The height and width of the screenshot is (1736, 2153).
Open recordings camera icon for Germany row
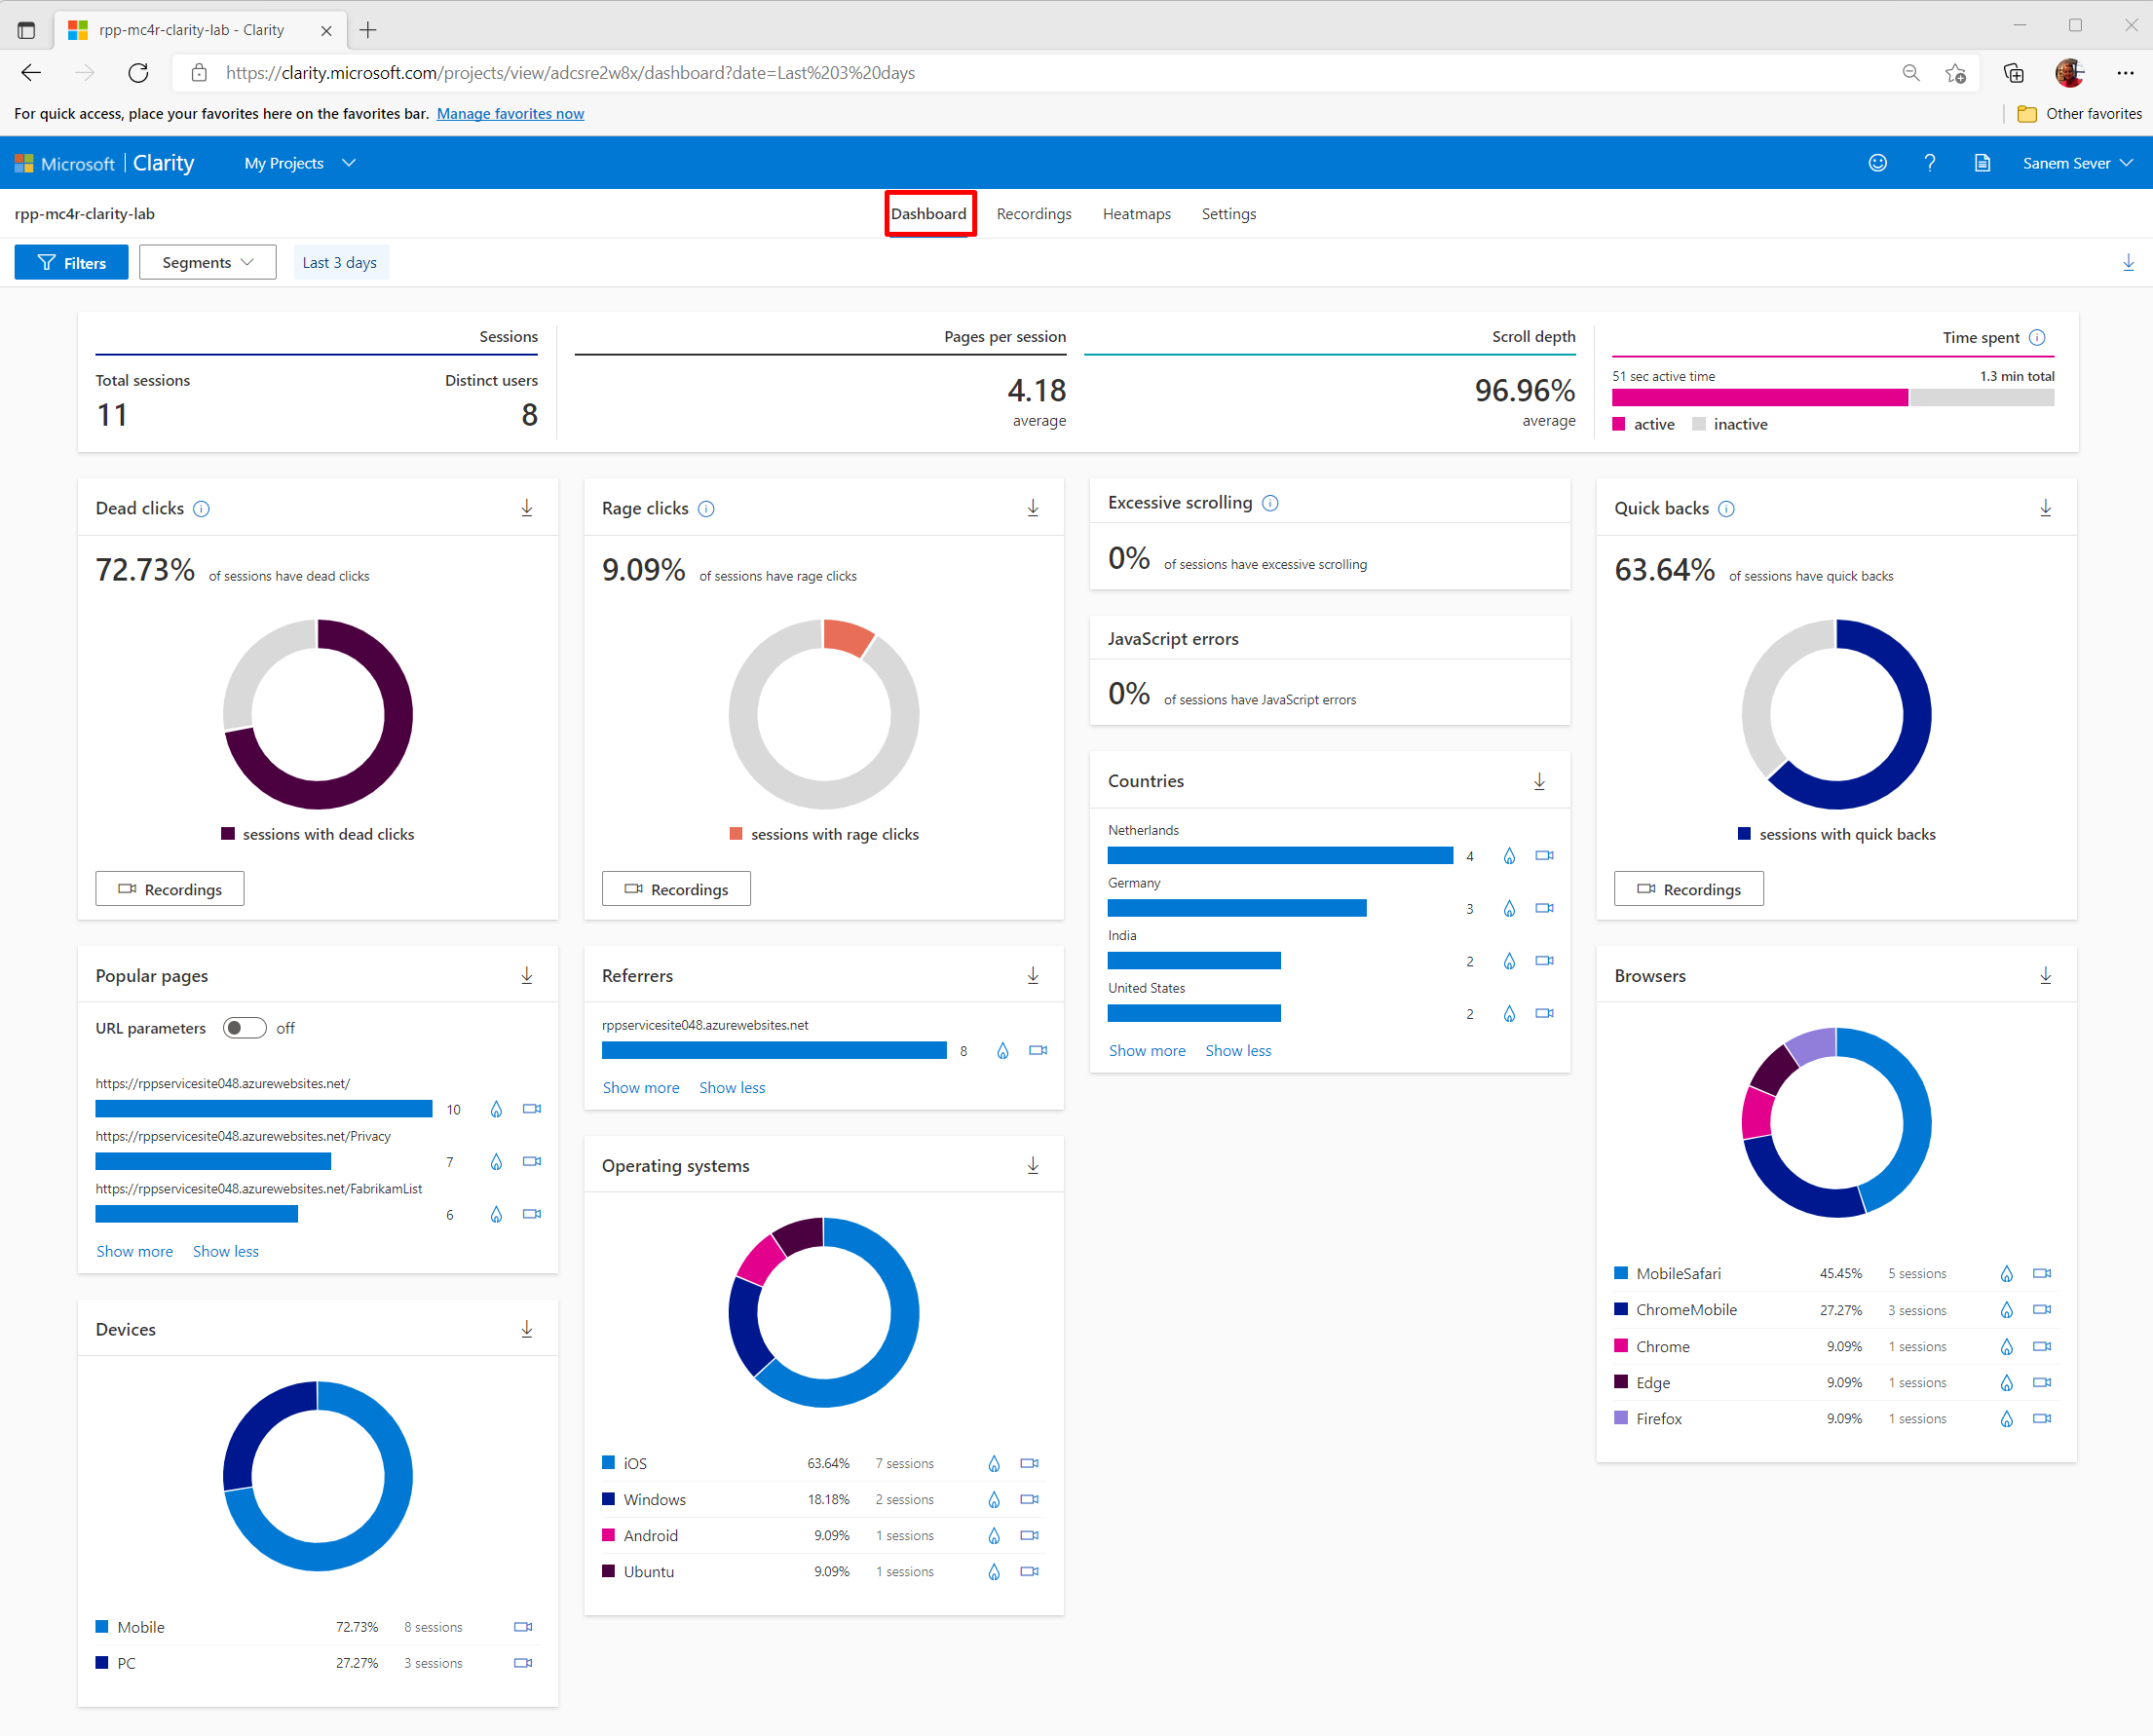[1544, 908]
